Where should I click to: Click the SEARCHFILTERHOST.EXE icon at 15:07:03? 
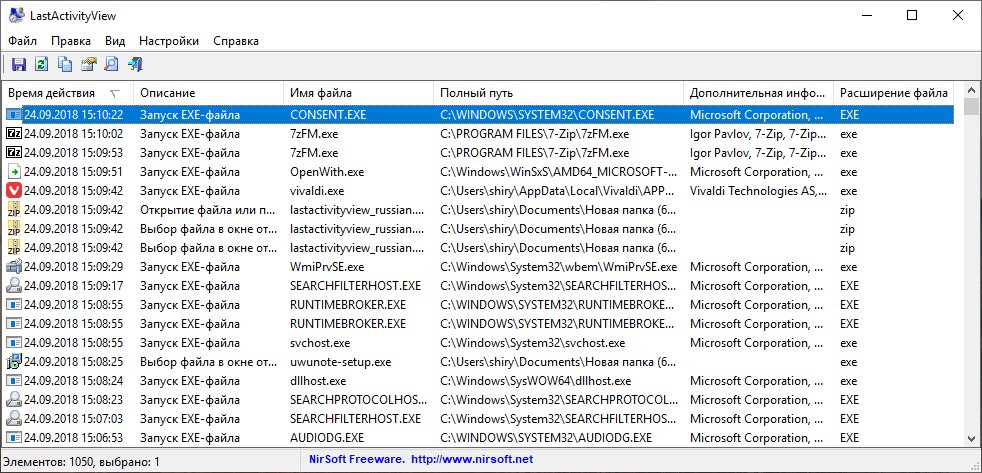click(x=14, y=418)
